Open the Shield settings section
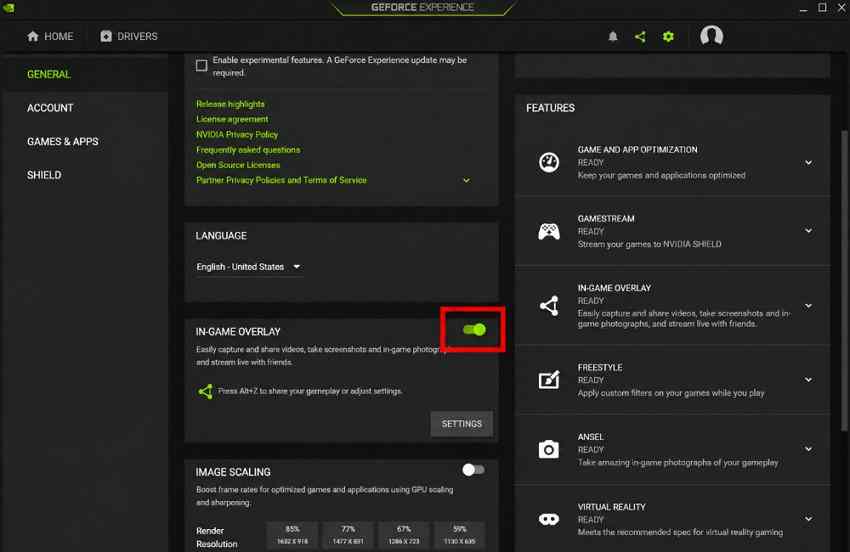Screen dimensions: 850x552 coord(44,175)
